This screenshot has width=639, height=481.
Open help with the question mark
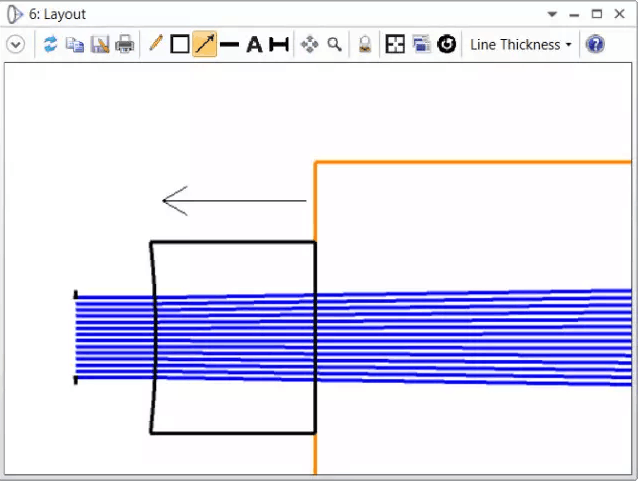click(x=595, y=45)
